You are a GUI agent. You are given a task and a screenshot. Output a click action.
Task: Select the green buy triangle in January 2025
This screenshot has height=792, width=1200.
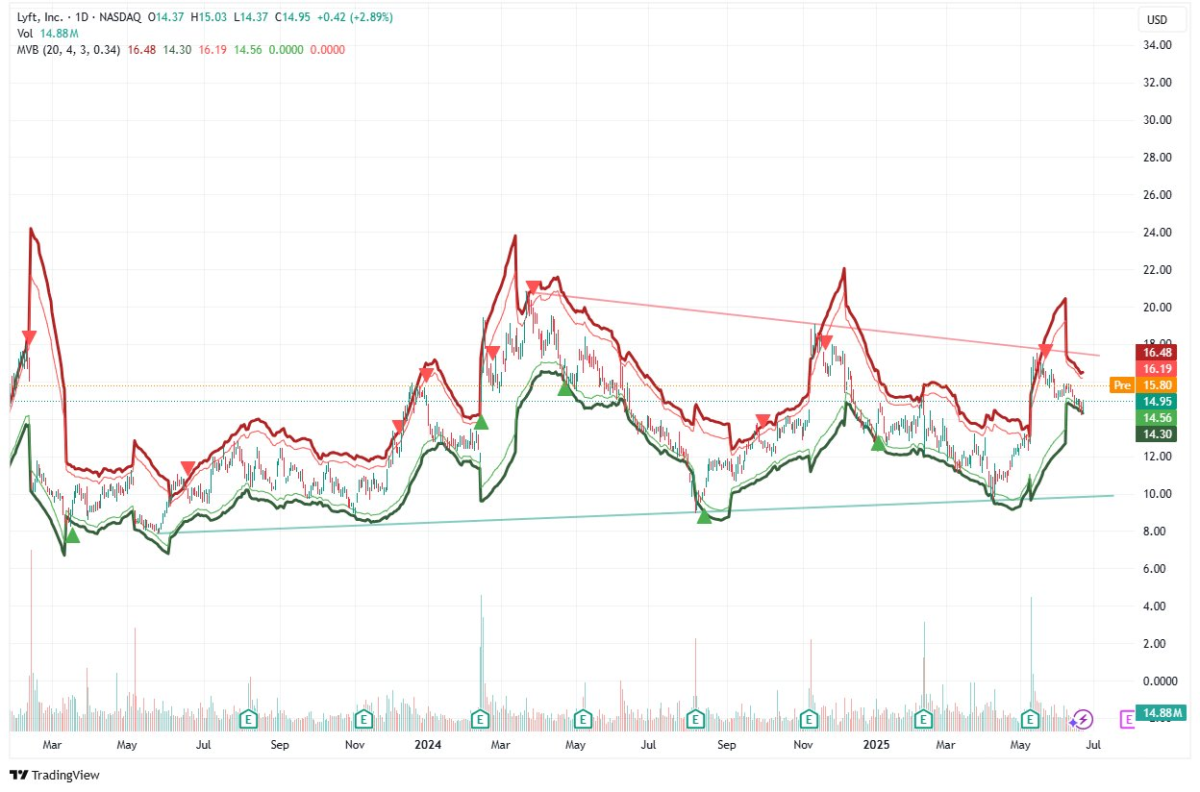[878, 443]
